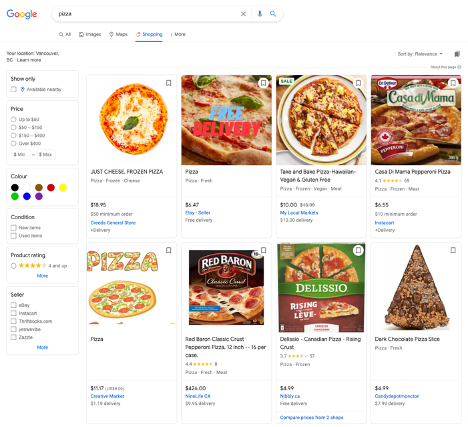Image resolution: width=468 pixels, height=427 pixels.
Task: Filter by green colour swatch
Action: [x=15, y=196]
